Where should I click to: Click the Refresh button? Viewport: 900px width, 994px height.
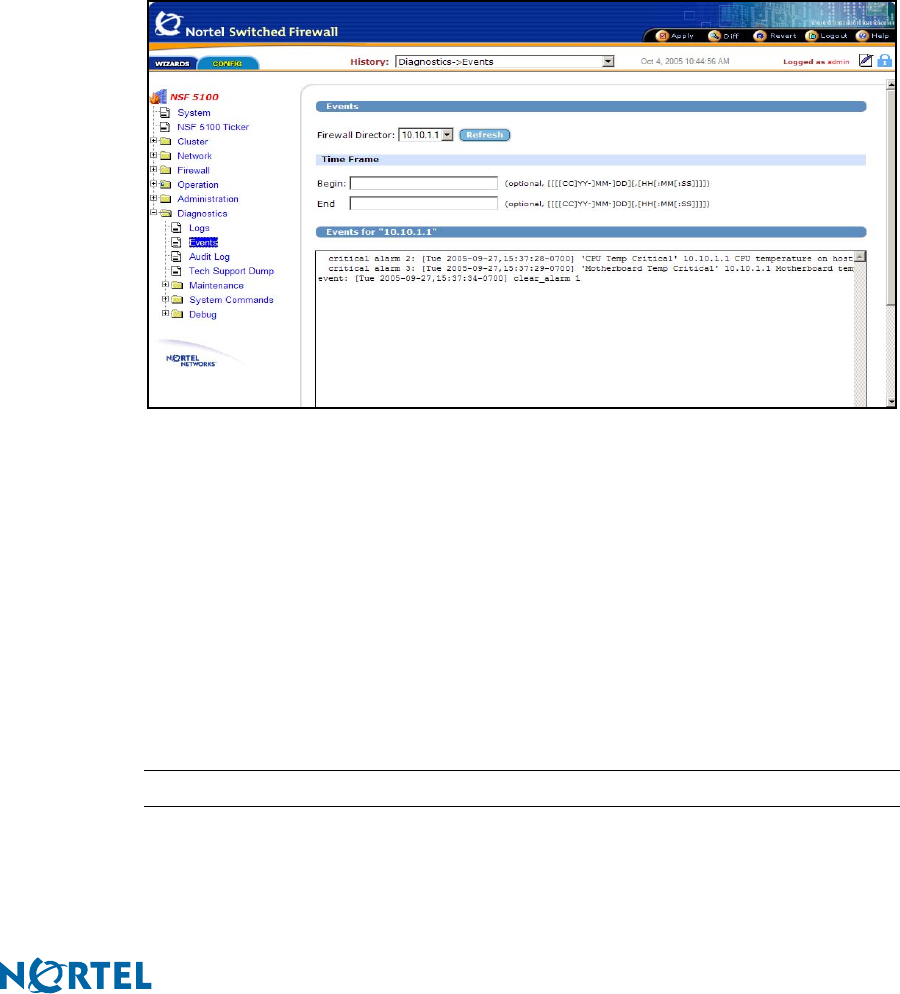[485, 135]
